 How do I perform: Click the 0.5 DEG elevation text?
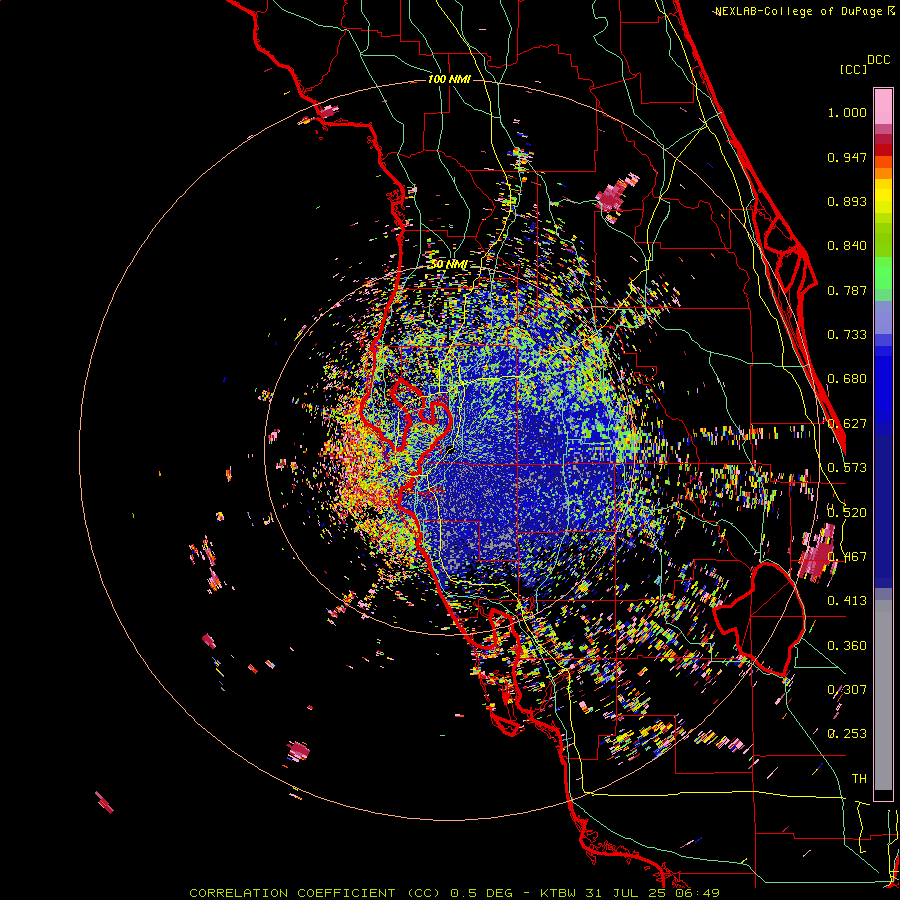(x=482, y=893)
